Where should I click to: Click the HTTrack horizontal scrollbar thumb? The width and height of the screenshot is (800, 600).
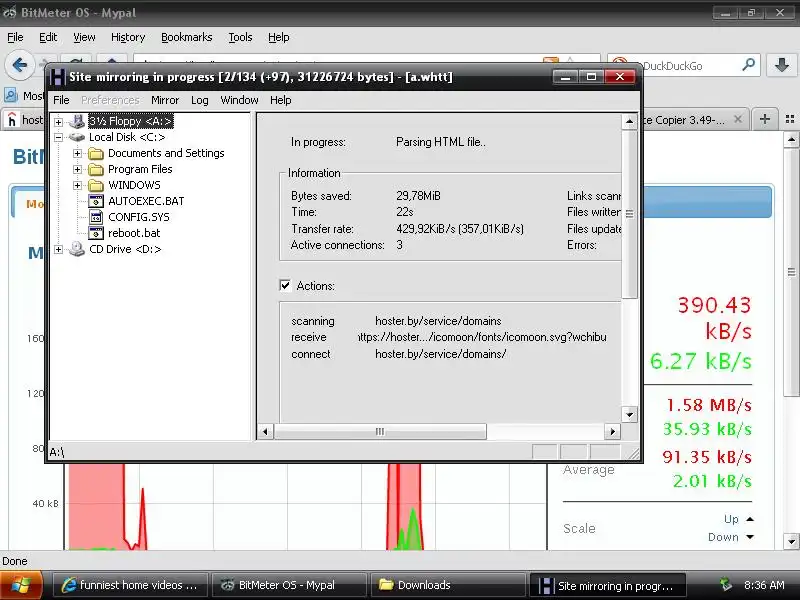(x=380, y=432)
